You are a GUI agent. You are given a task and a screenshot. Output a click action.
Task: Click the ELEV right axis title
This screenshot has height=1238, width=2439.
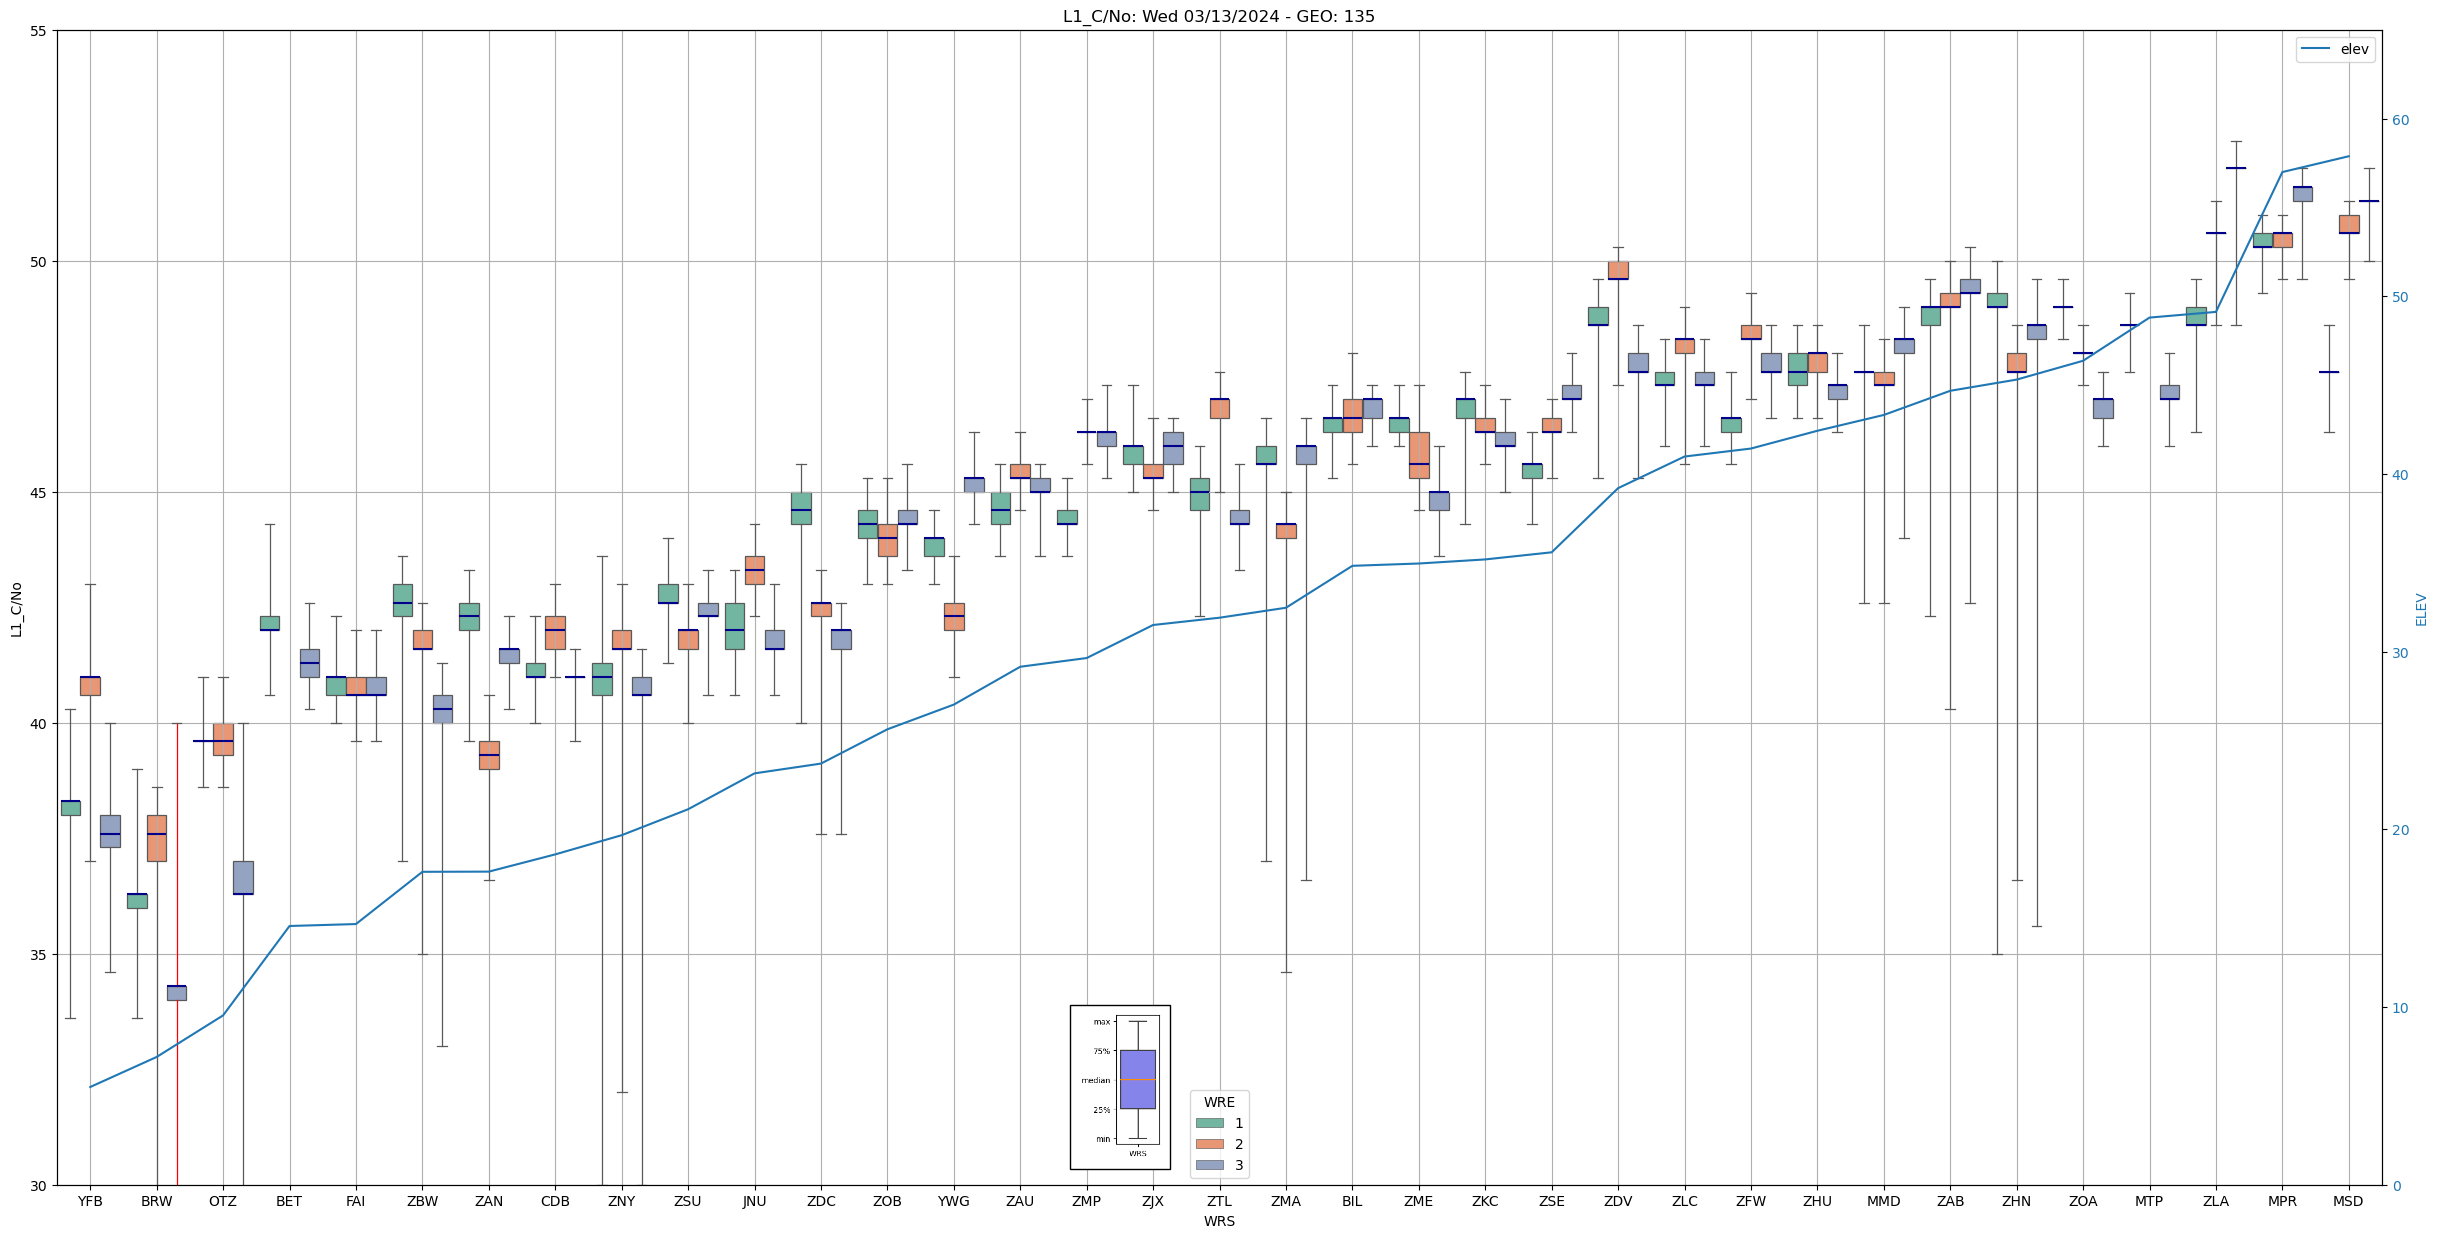2421,609
